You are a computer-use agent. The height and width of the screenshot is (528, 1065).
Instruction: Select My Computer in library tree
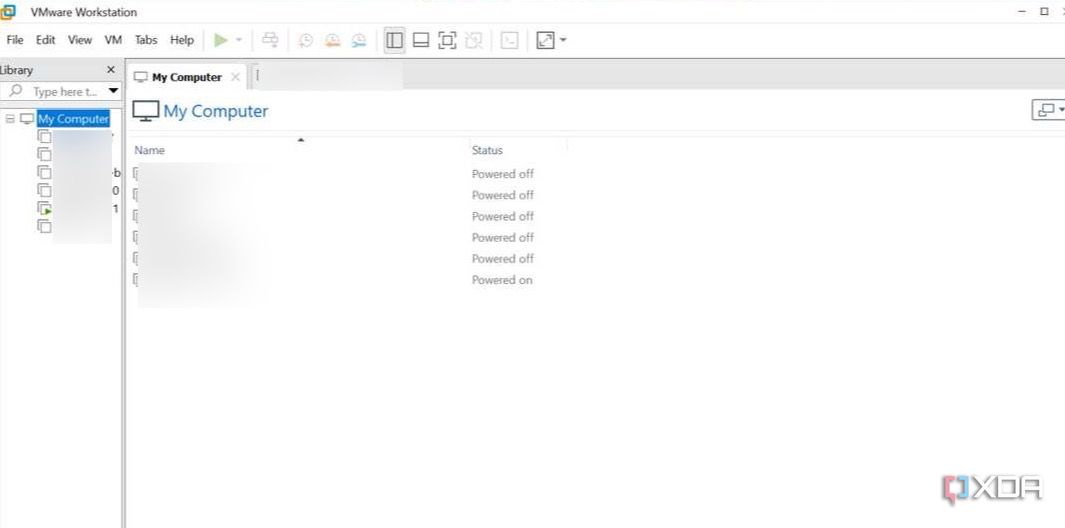point(73,119)
